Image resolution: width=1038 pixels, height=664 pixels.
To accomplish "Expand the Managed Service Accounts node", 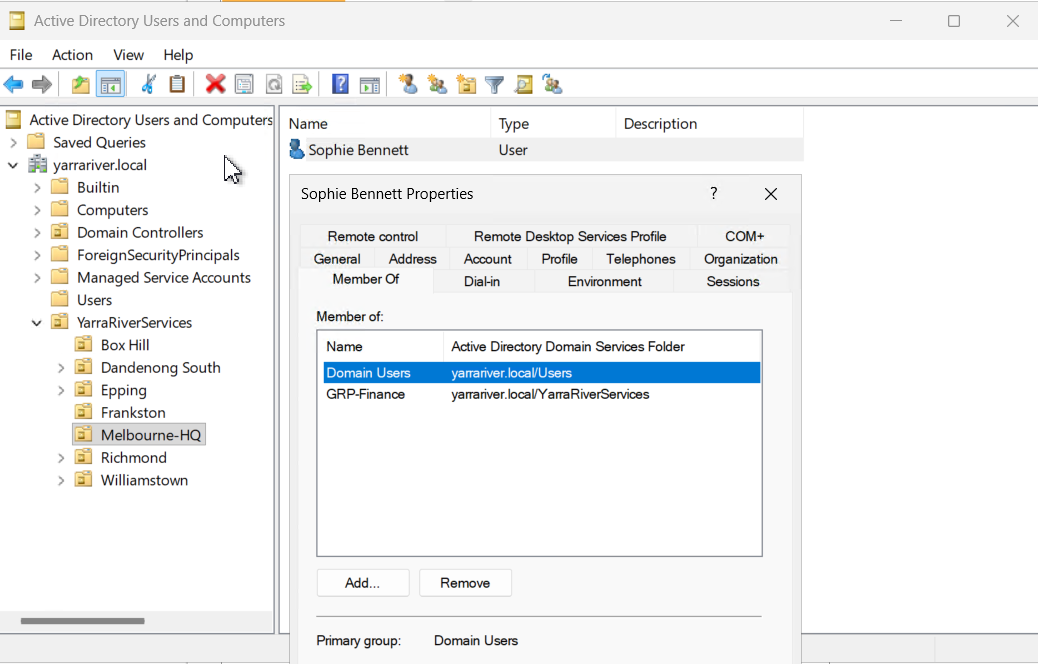I will coord(37,277).
